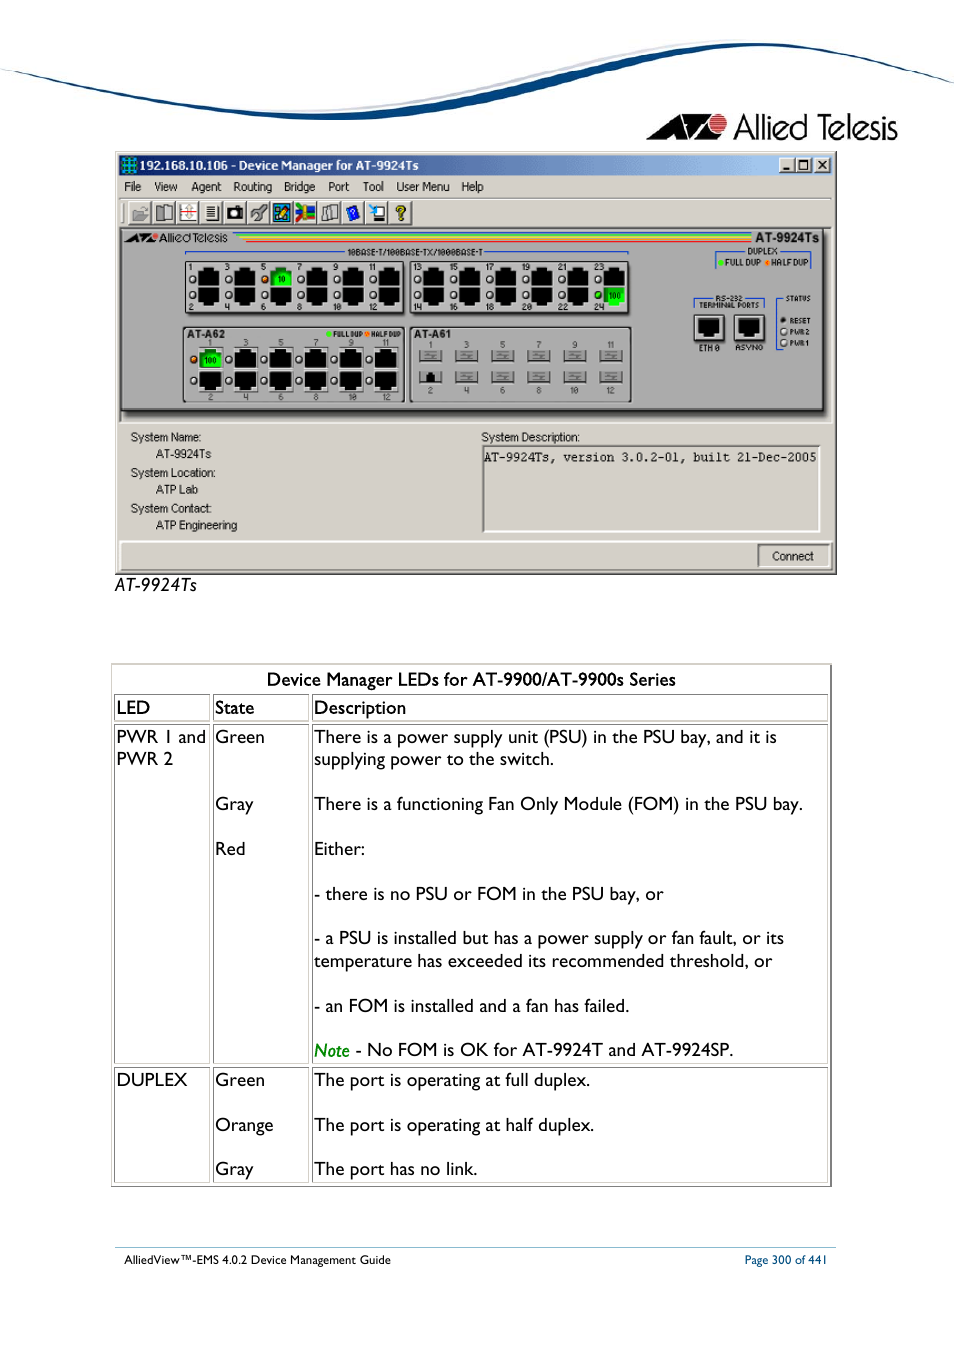Screen dimensions: 954x1351
Task: Click the pencil edit graph toolbar icon
Action: (x=282, y=213)
